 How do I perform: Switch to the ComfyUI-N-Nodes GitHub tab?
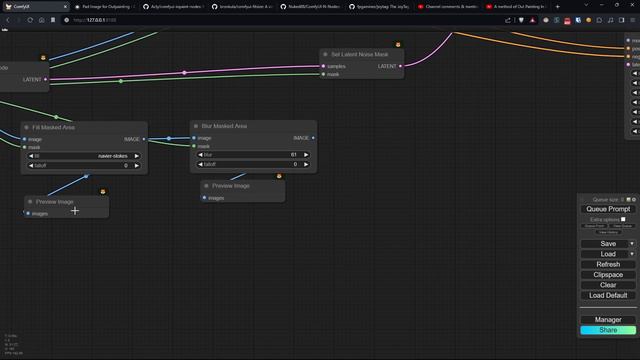(x=311, y=7)
